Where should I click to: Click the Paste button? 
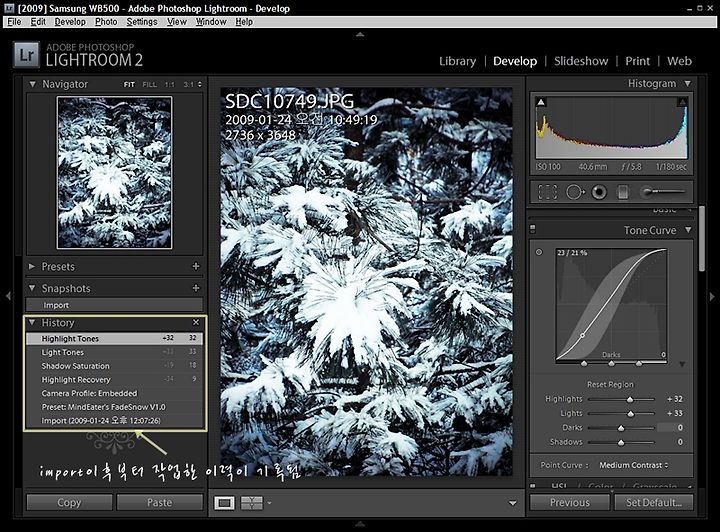click(x=159, y=503)
